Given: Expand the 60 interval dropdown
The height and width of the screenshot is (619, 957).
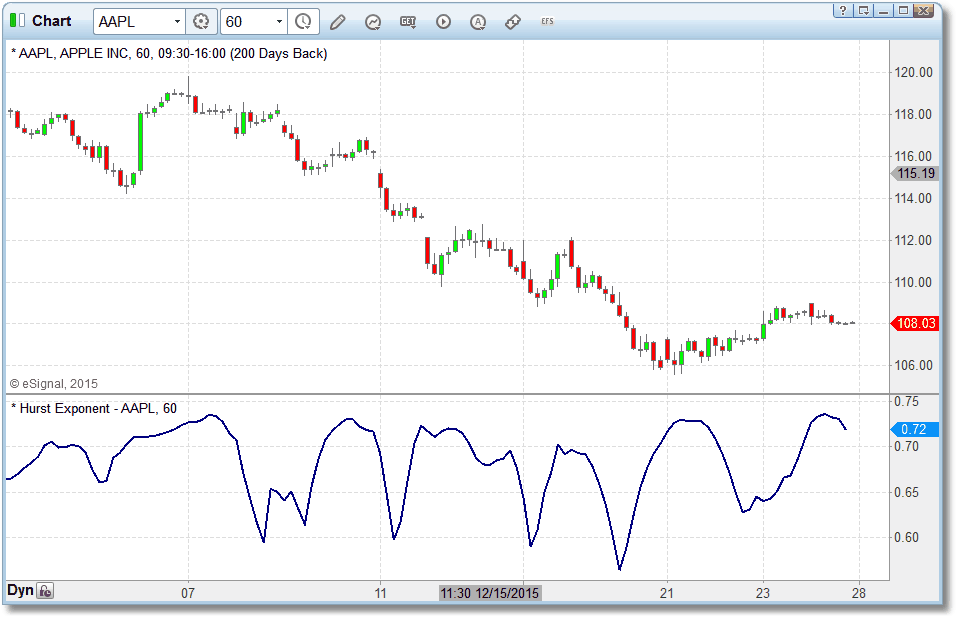Looking at the screenshot, I should pos(279,21).
